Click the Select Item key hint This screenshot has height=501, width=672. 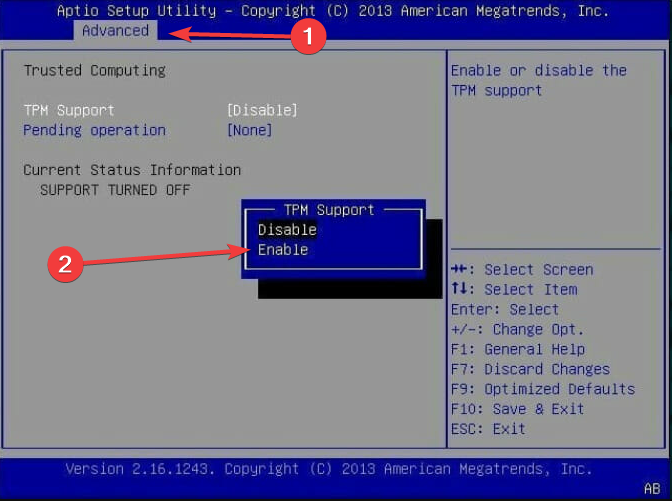pyautogui.click(x=514, y=289)
